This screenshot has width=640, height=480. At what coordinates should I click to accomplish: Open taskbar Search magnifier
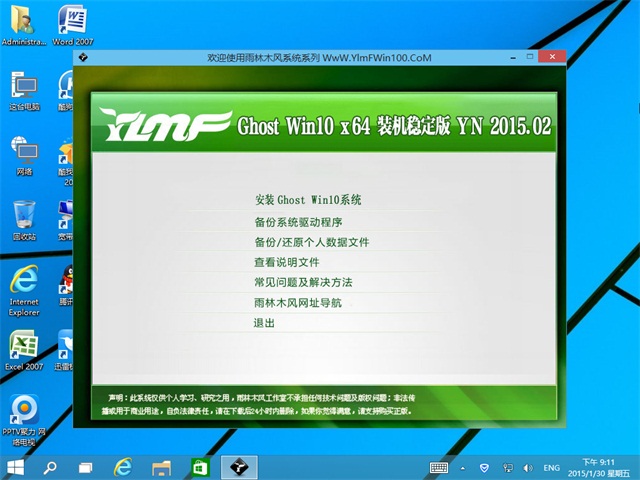point(50,468)
